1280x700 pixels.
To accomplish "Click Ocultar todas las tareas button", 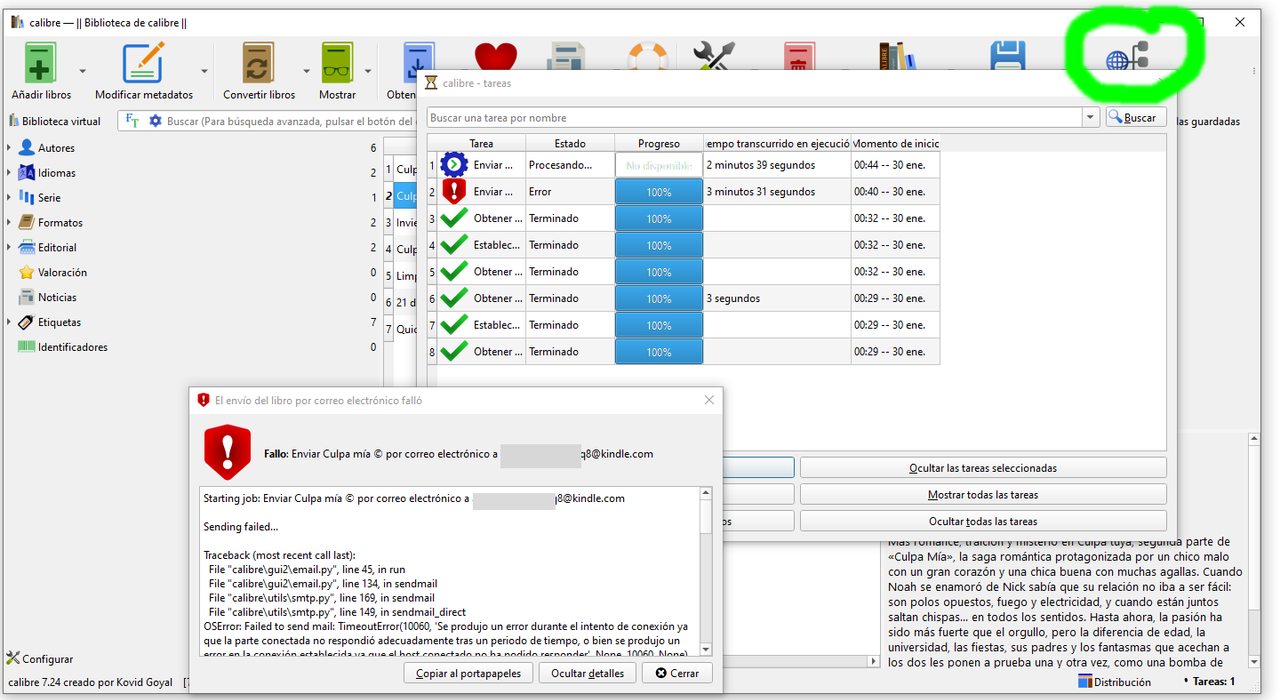I will click(x=983, y=521).
